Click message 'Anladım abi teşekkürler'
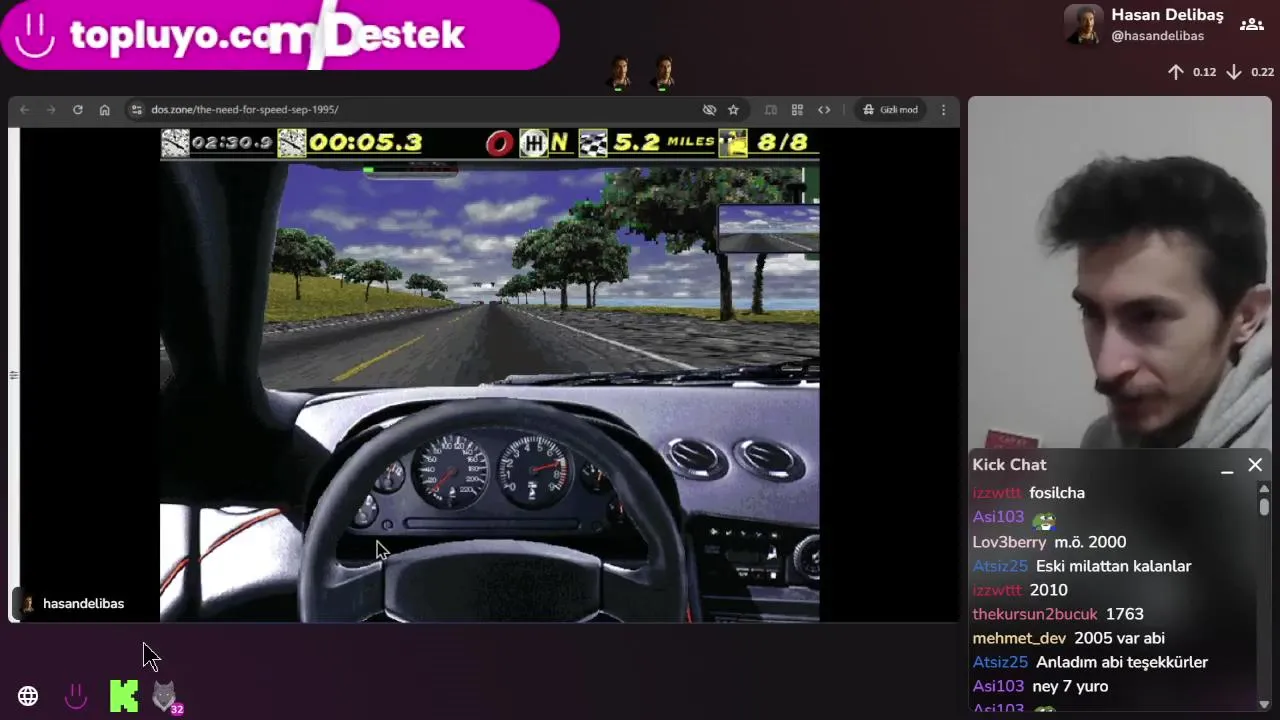The image size is (1280, 720). click(x=1122, y=662)
